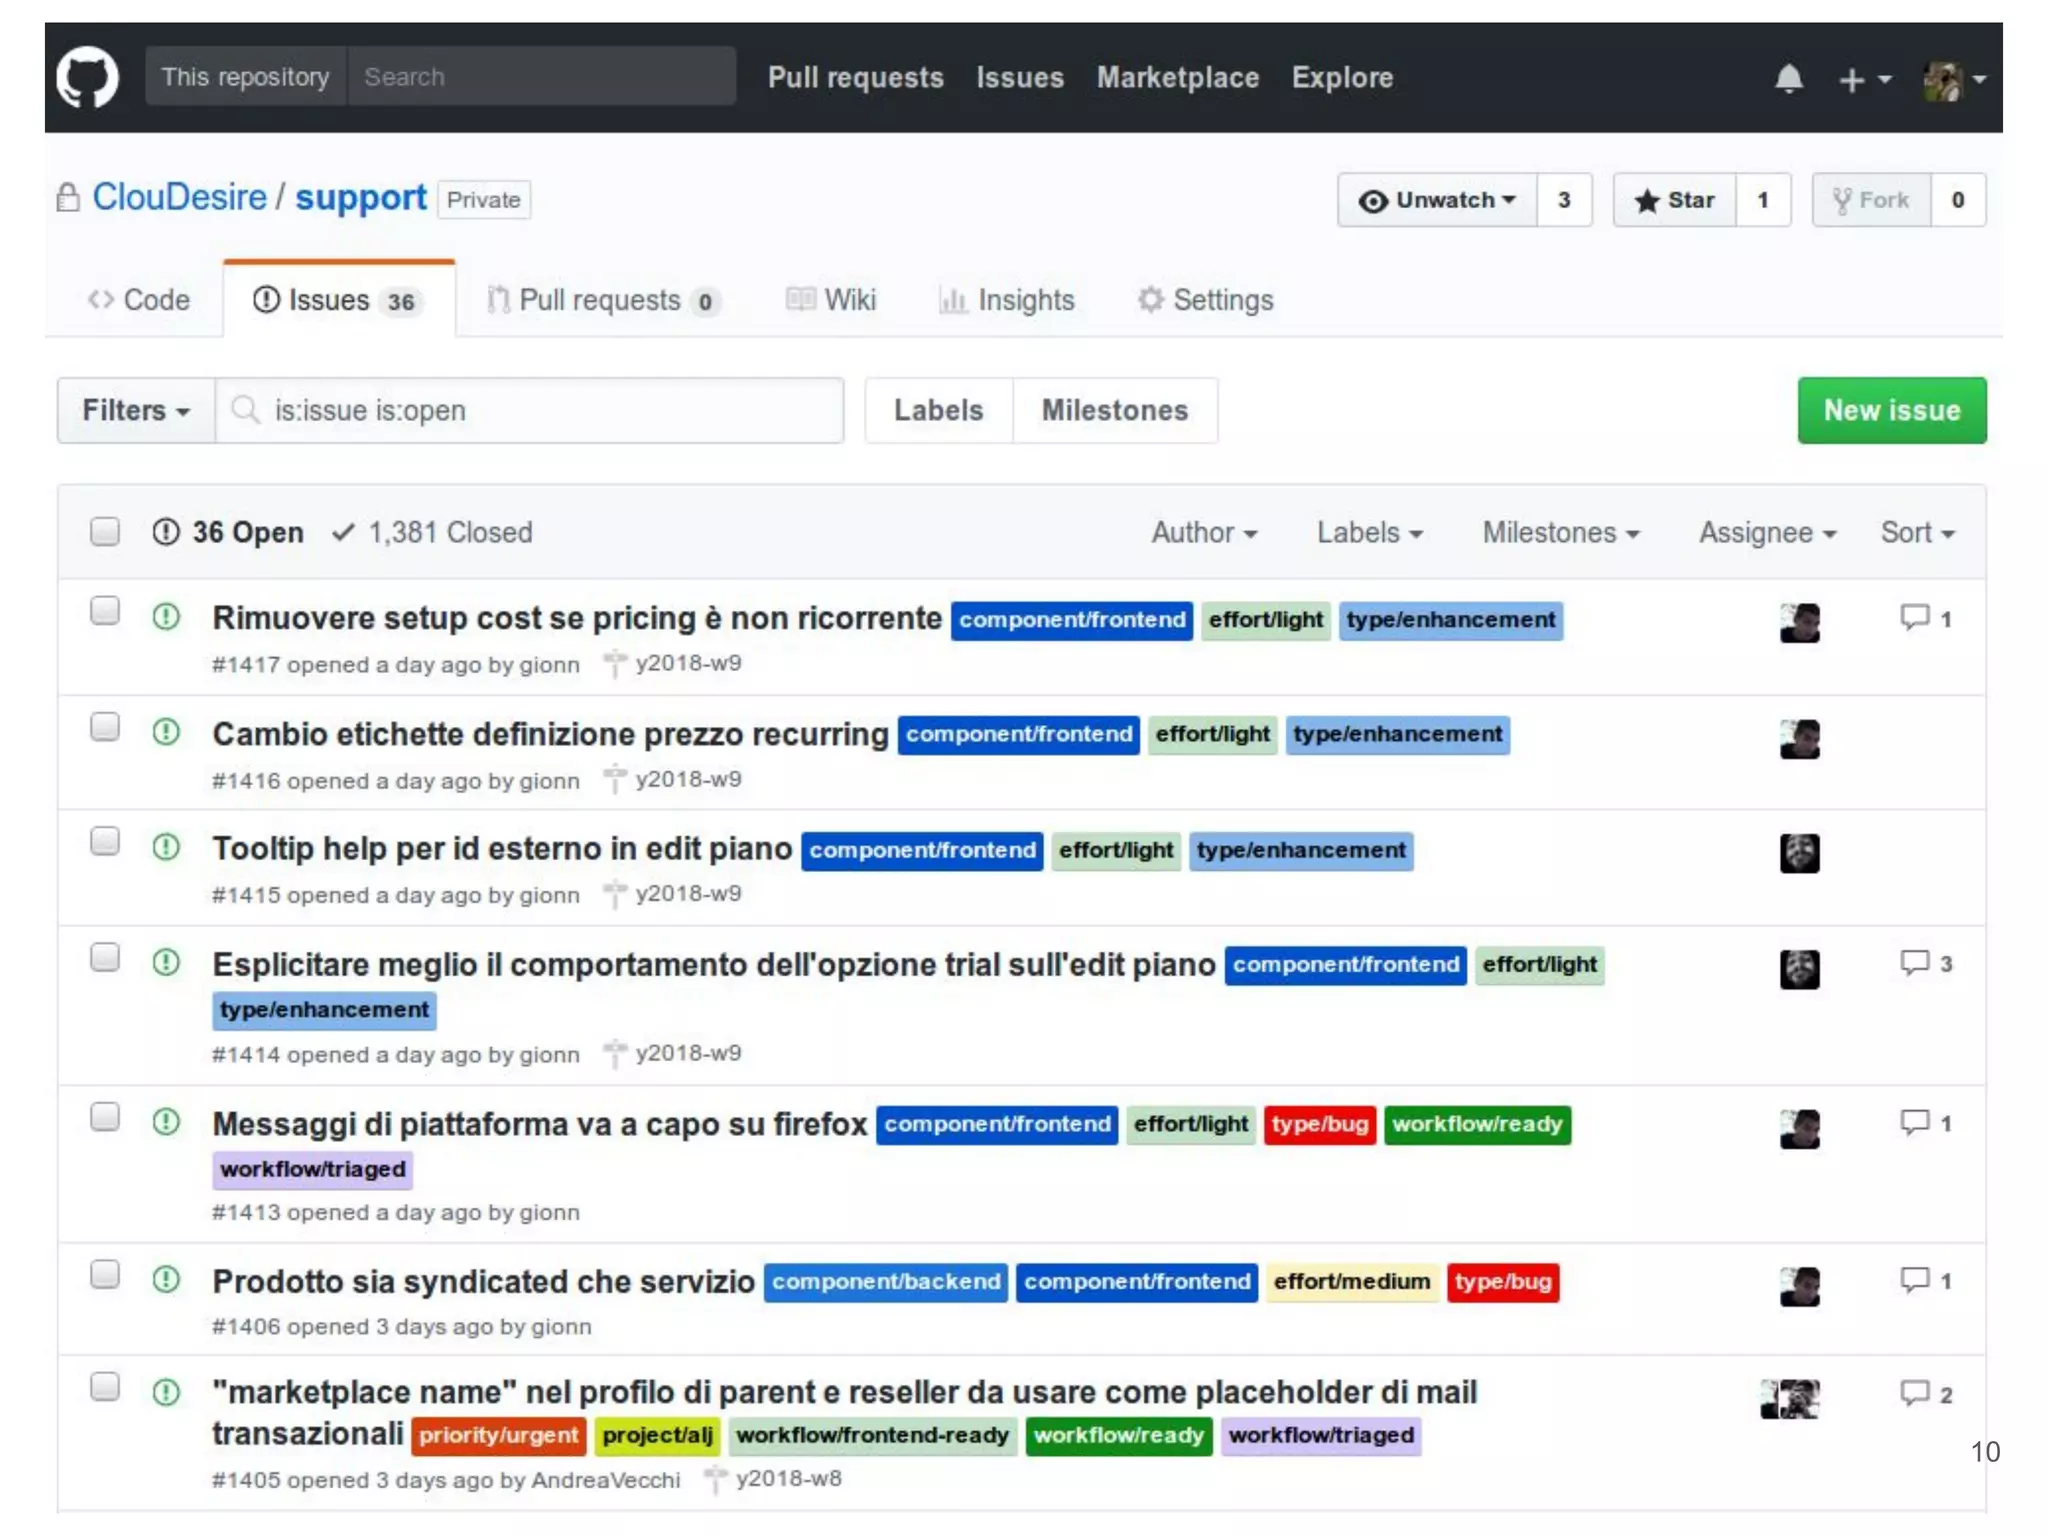Image resolution: width=2048 pixels, height=1536 pixels.
Task: Tick checkbox for Prodotto sia syndicated issue
Action: coord(105,1274)
